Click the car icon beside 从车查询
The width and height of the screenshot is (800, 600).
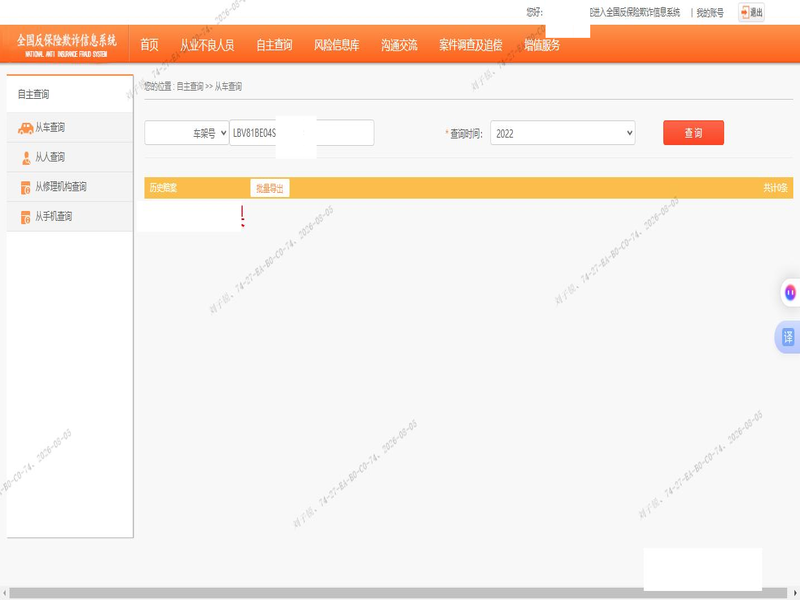[25, 128]
